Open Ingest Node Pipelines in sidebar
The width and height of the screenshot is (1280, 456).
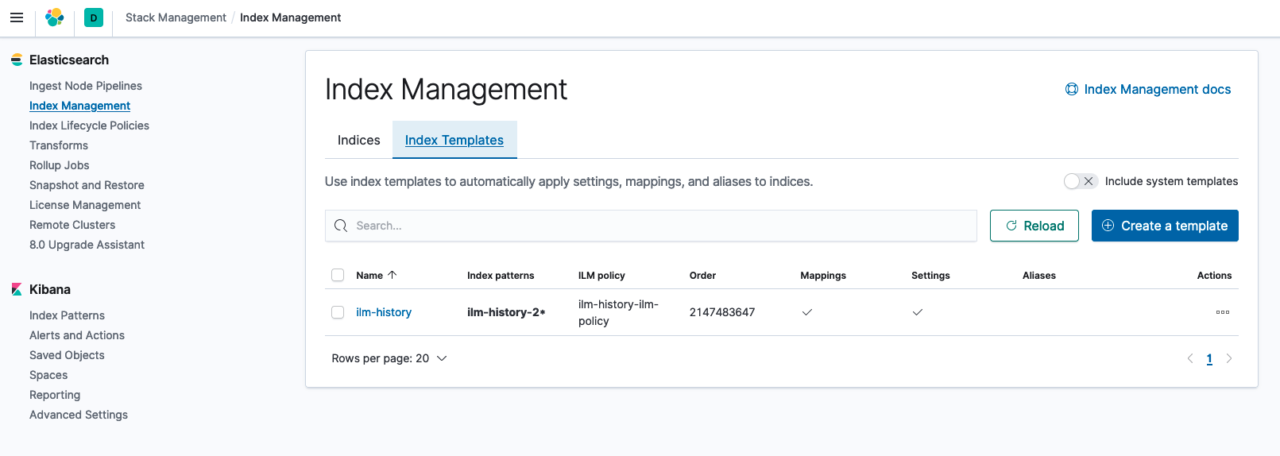pyautogui.click(x=86, y=86)
